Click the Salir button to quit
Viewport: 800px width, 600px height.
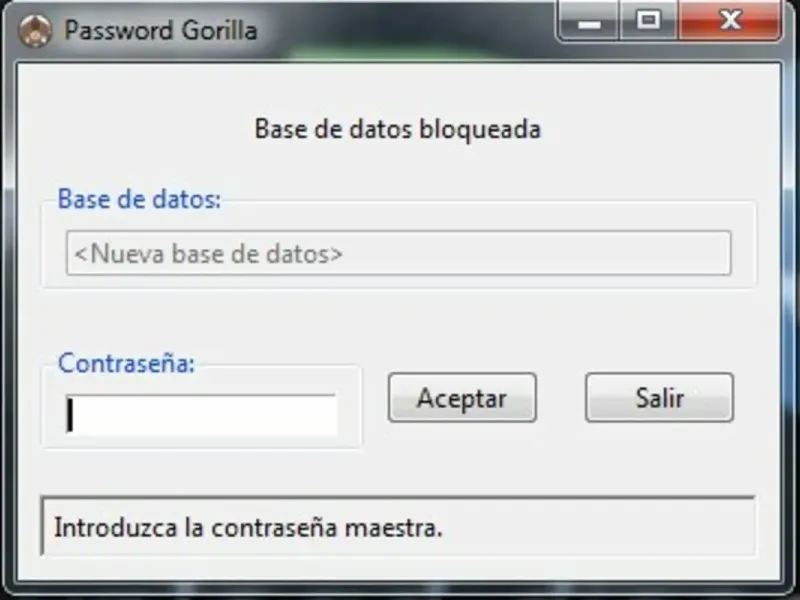tap(659, 397)
